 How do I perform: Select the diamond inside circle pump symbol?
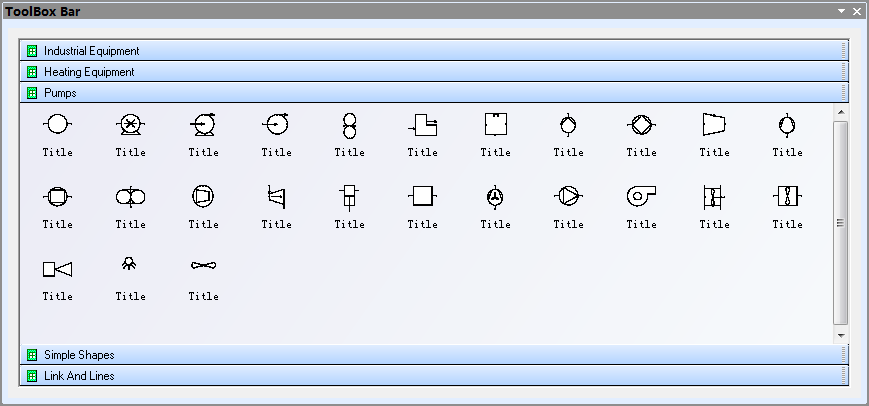click(641, 124)
